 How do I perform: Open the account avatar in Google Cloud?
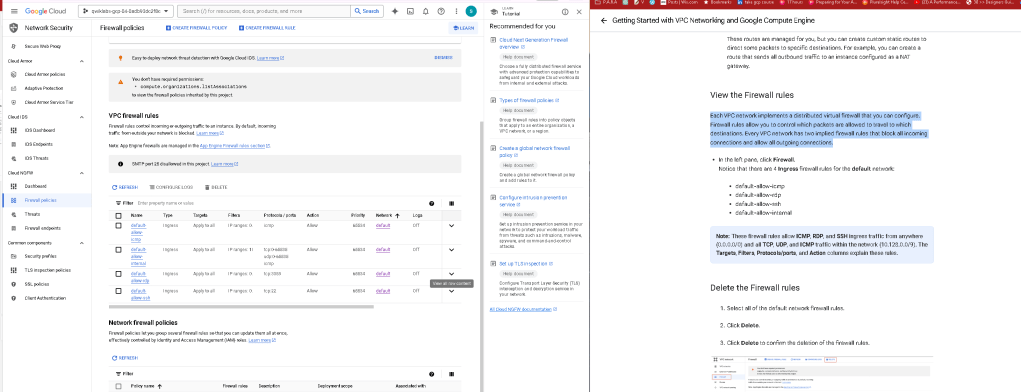(x=471, y=11)
